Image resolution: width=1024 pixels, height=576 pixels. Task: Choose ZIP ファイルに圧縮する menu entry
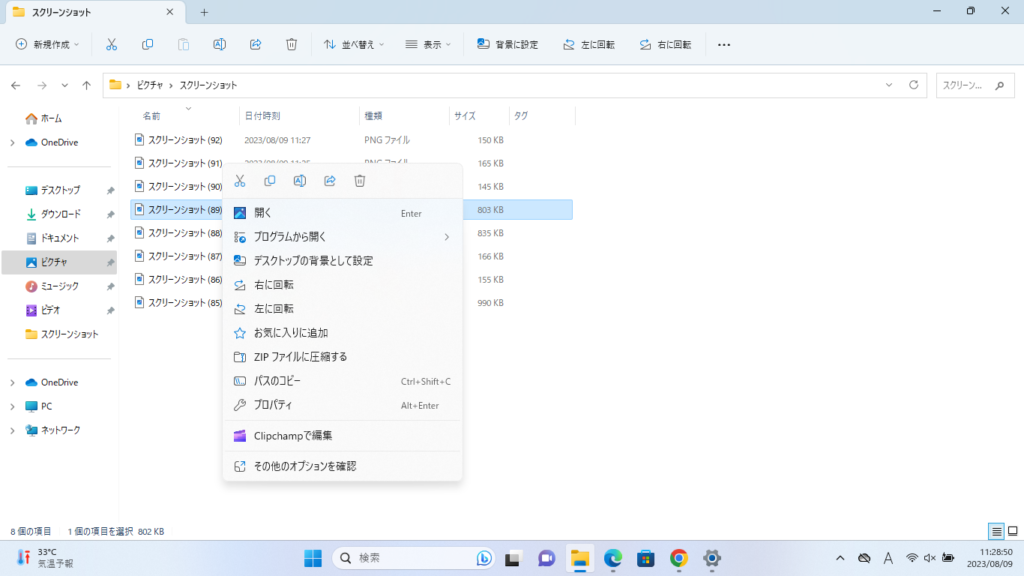click(x=300, y=357)
